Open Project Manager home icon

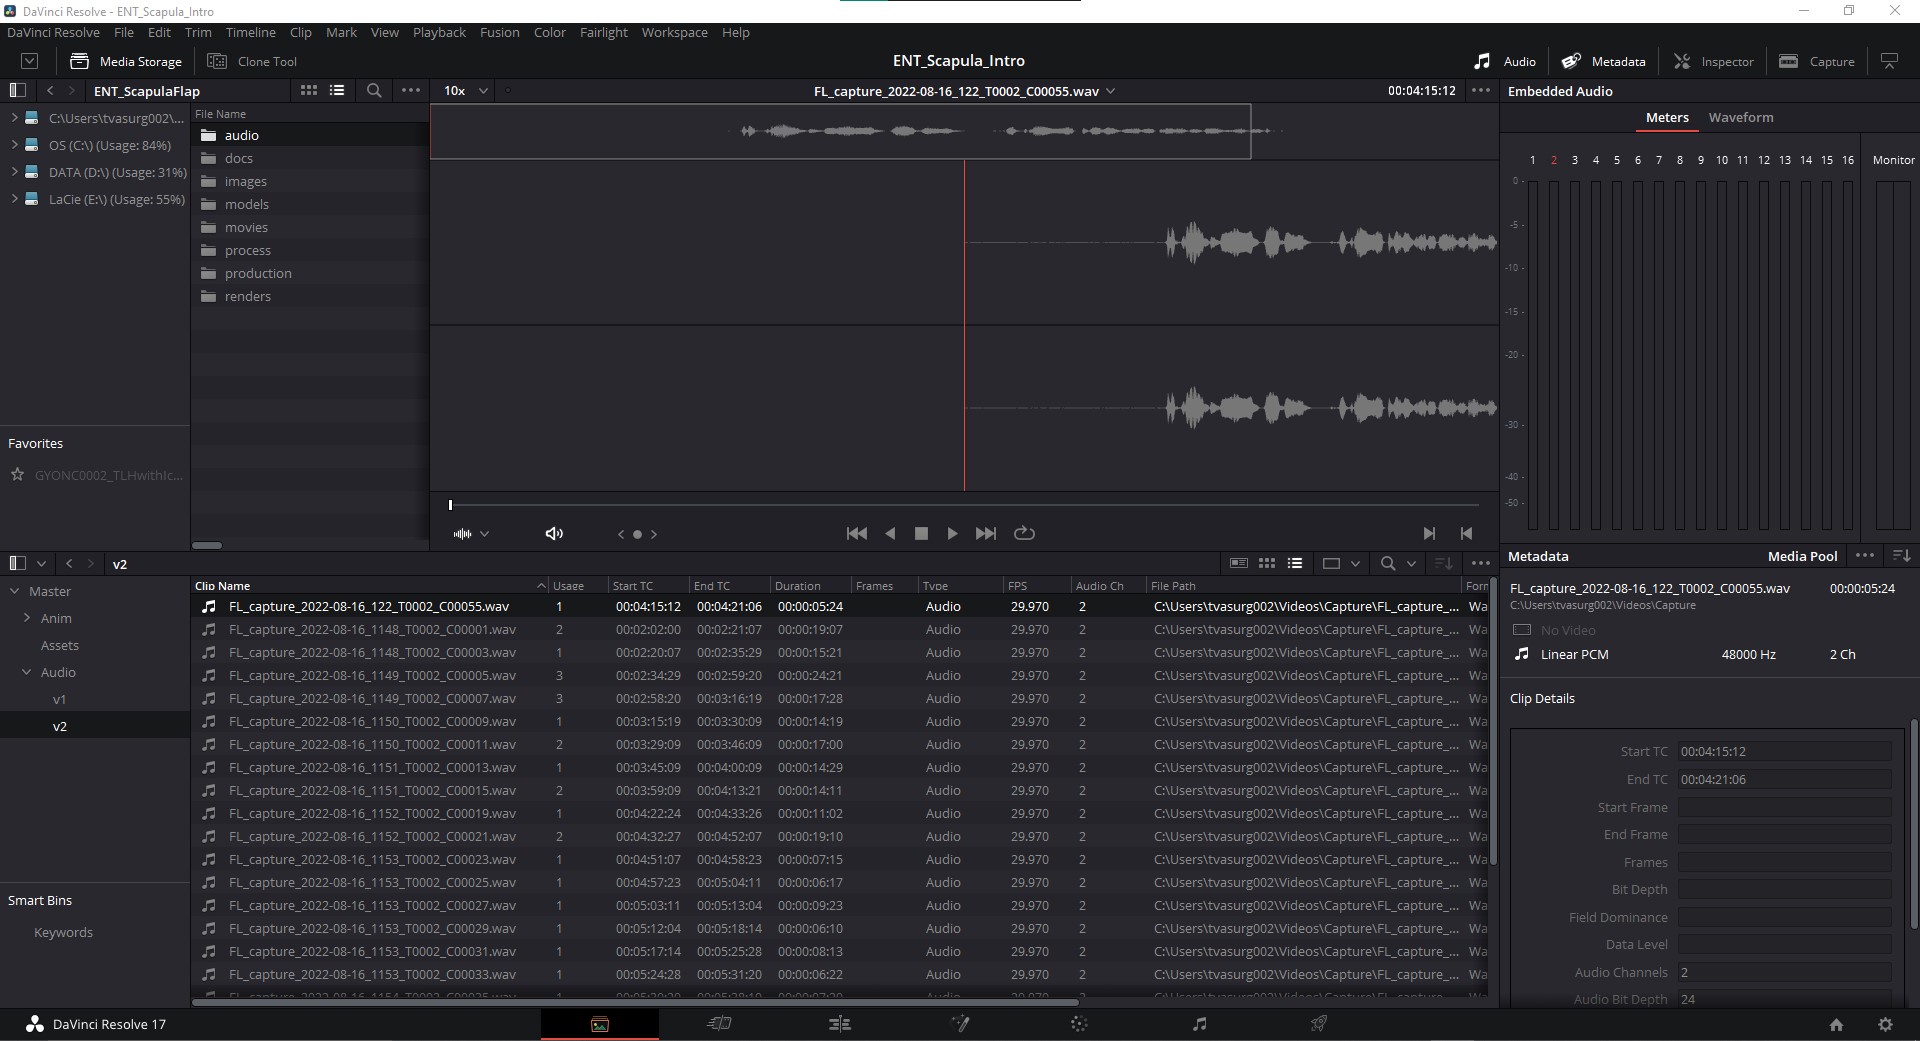coord(1836,1025)
